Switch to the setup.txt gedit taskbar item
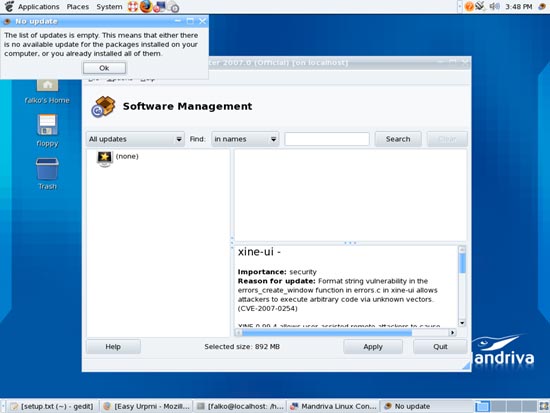 52,406
